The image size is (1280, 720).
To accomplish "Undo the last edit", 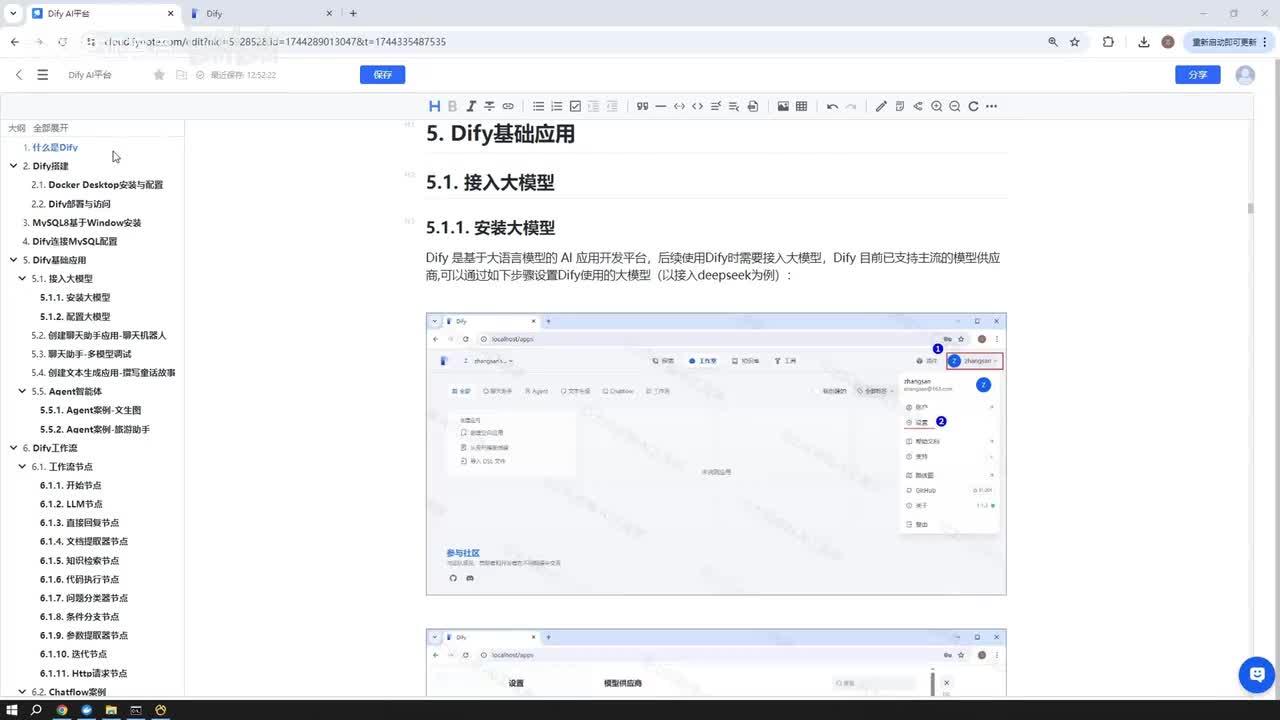I will click(832, 106).
